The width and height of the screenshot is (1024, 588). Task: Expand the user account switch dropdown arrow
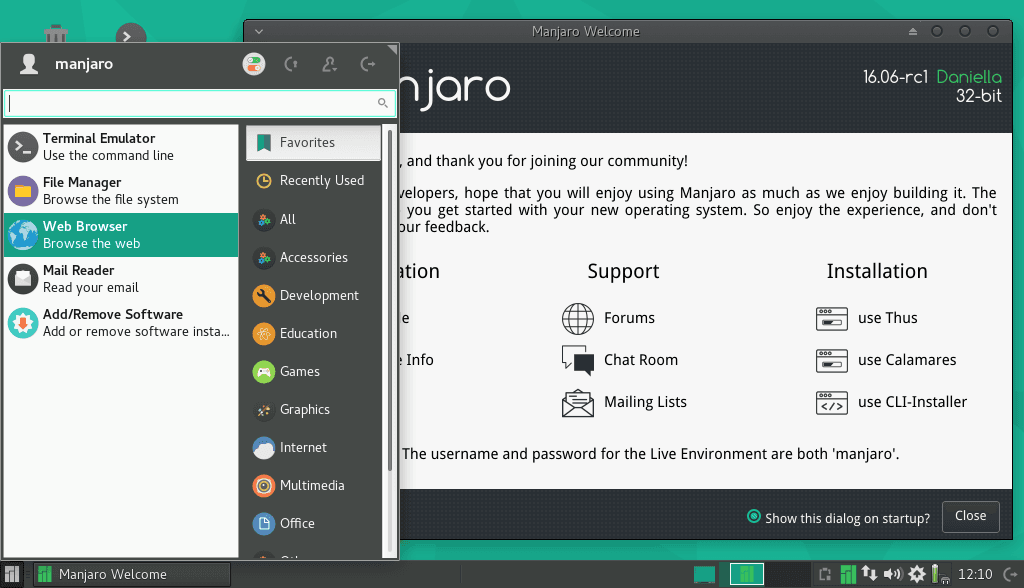click(x=329, y=64)
